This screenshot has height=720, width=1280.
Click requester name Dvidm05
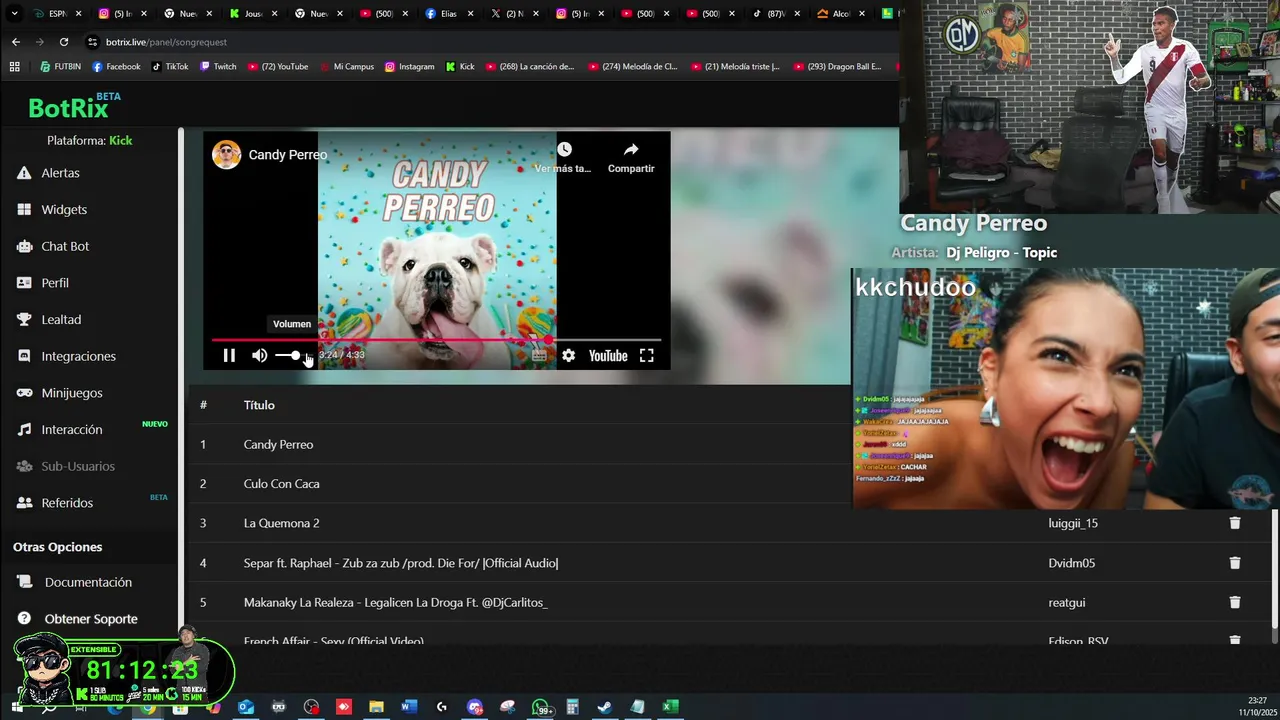pos(1071,563)
